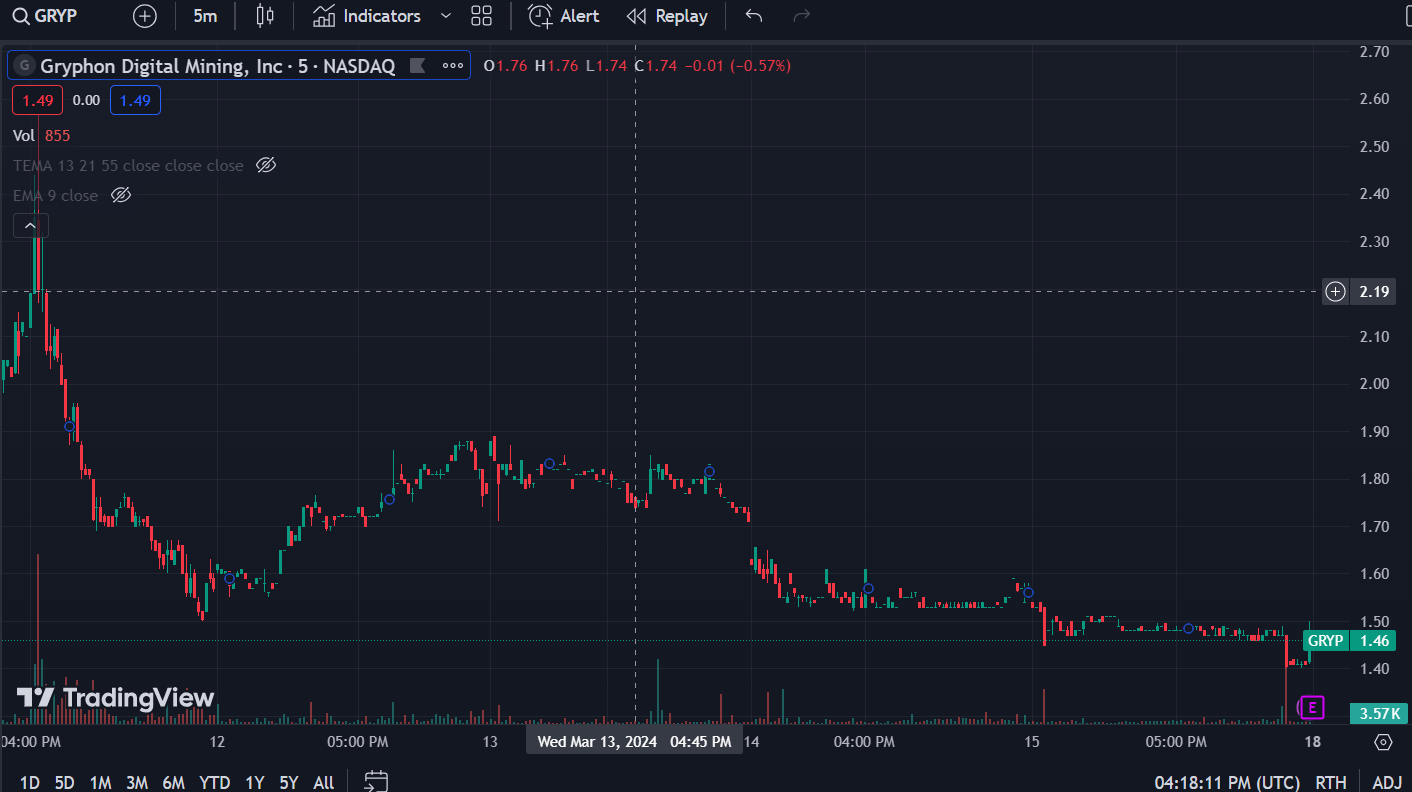Create a new Alert

[564, 16]
